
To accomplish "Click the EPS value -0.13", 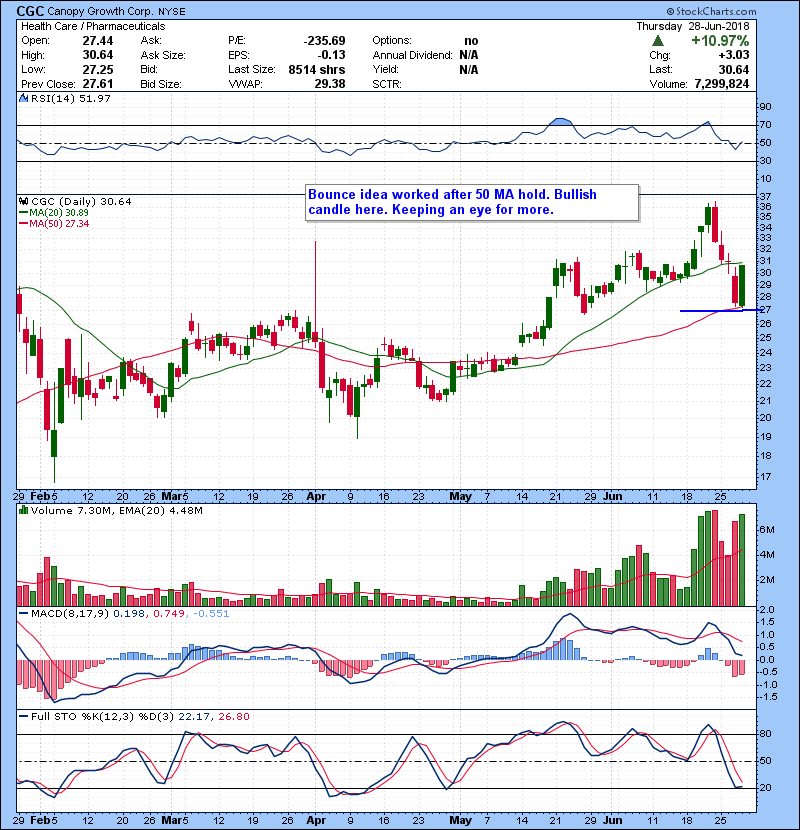I will 331,55.
